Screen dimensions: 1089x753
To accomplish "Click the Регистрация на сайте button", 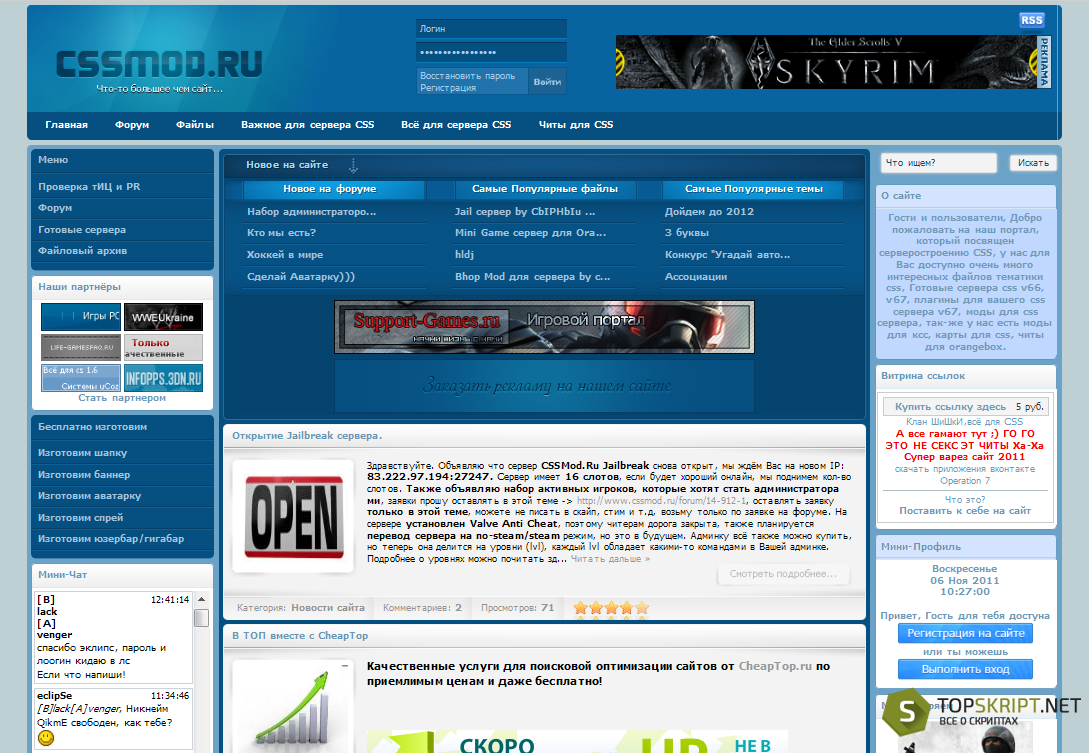I will (965, 634).
